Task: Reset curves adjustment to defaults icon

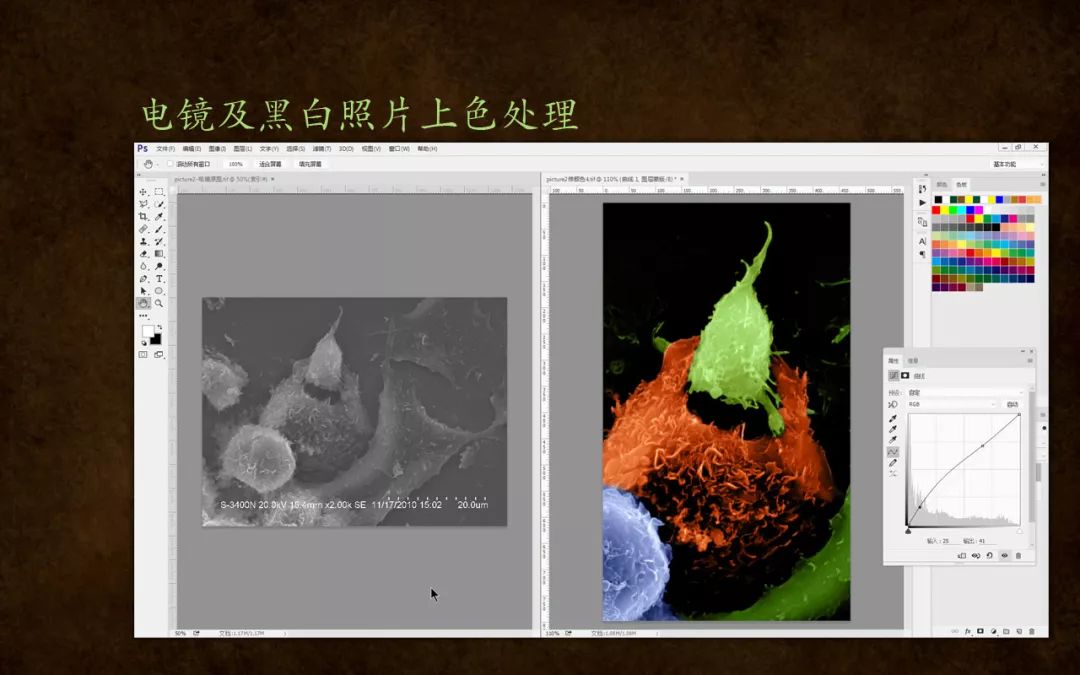Action: [x=990, y=555]
